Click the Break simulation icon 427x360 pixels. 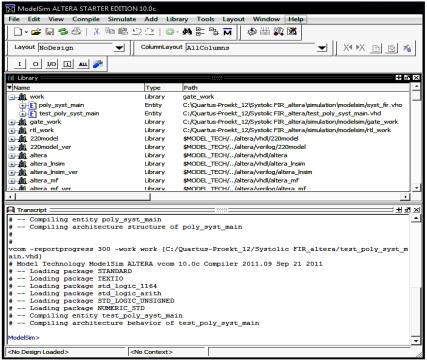(x=292, y=32)
